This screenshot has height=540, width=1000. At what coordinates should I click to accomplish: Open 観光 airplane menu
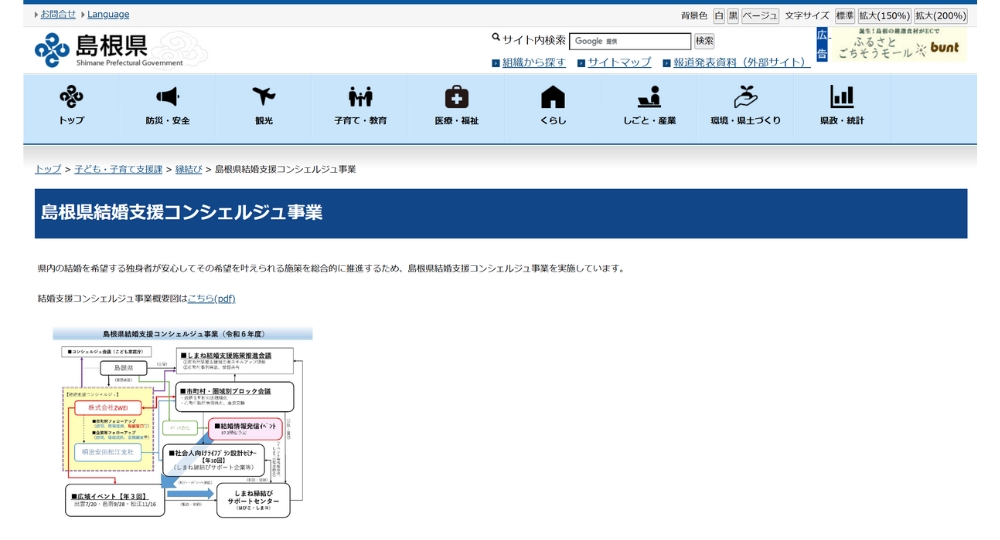263,106
